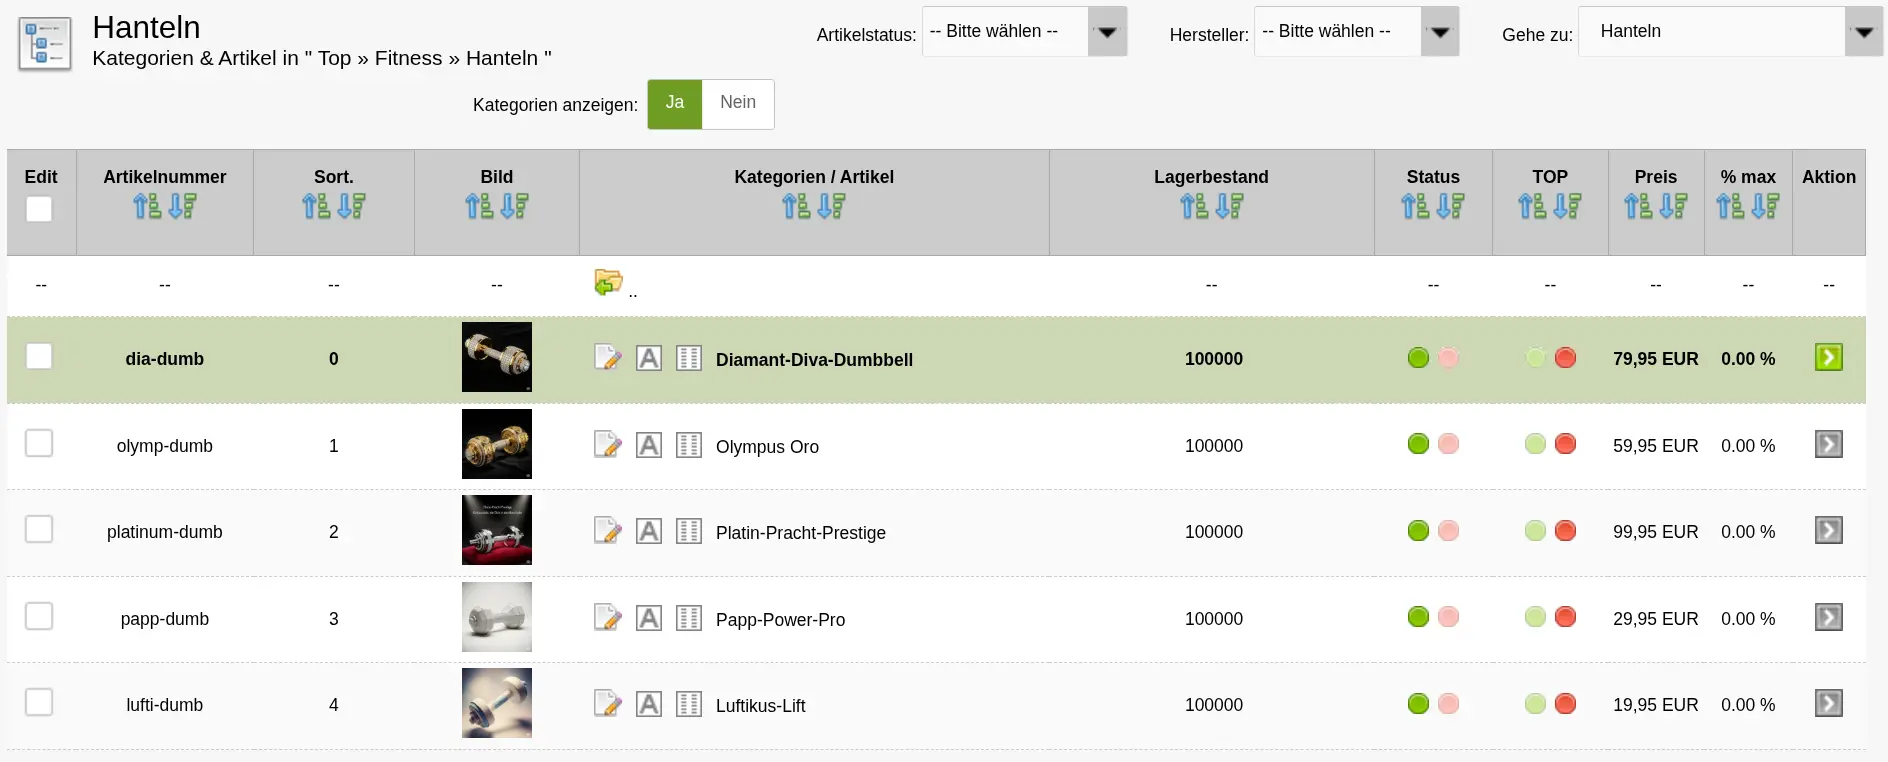Set Kategorien anzeigen to Ja
This screenshot has height=762, width=1888.
pos(675,104)
